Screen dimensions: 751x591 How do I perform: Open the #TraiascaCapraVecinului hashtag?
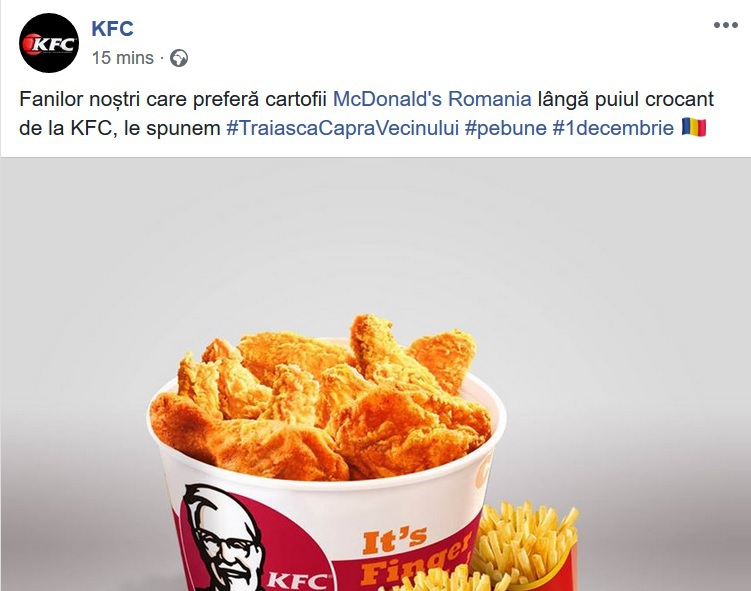click(342, 128)
